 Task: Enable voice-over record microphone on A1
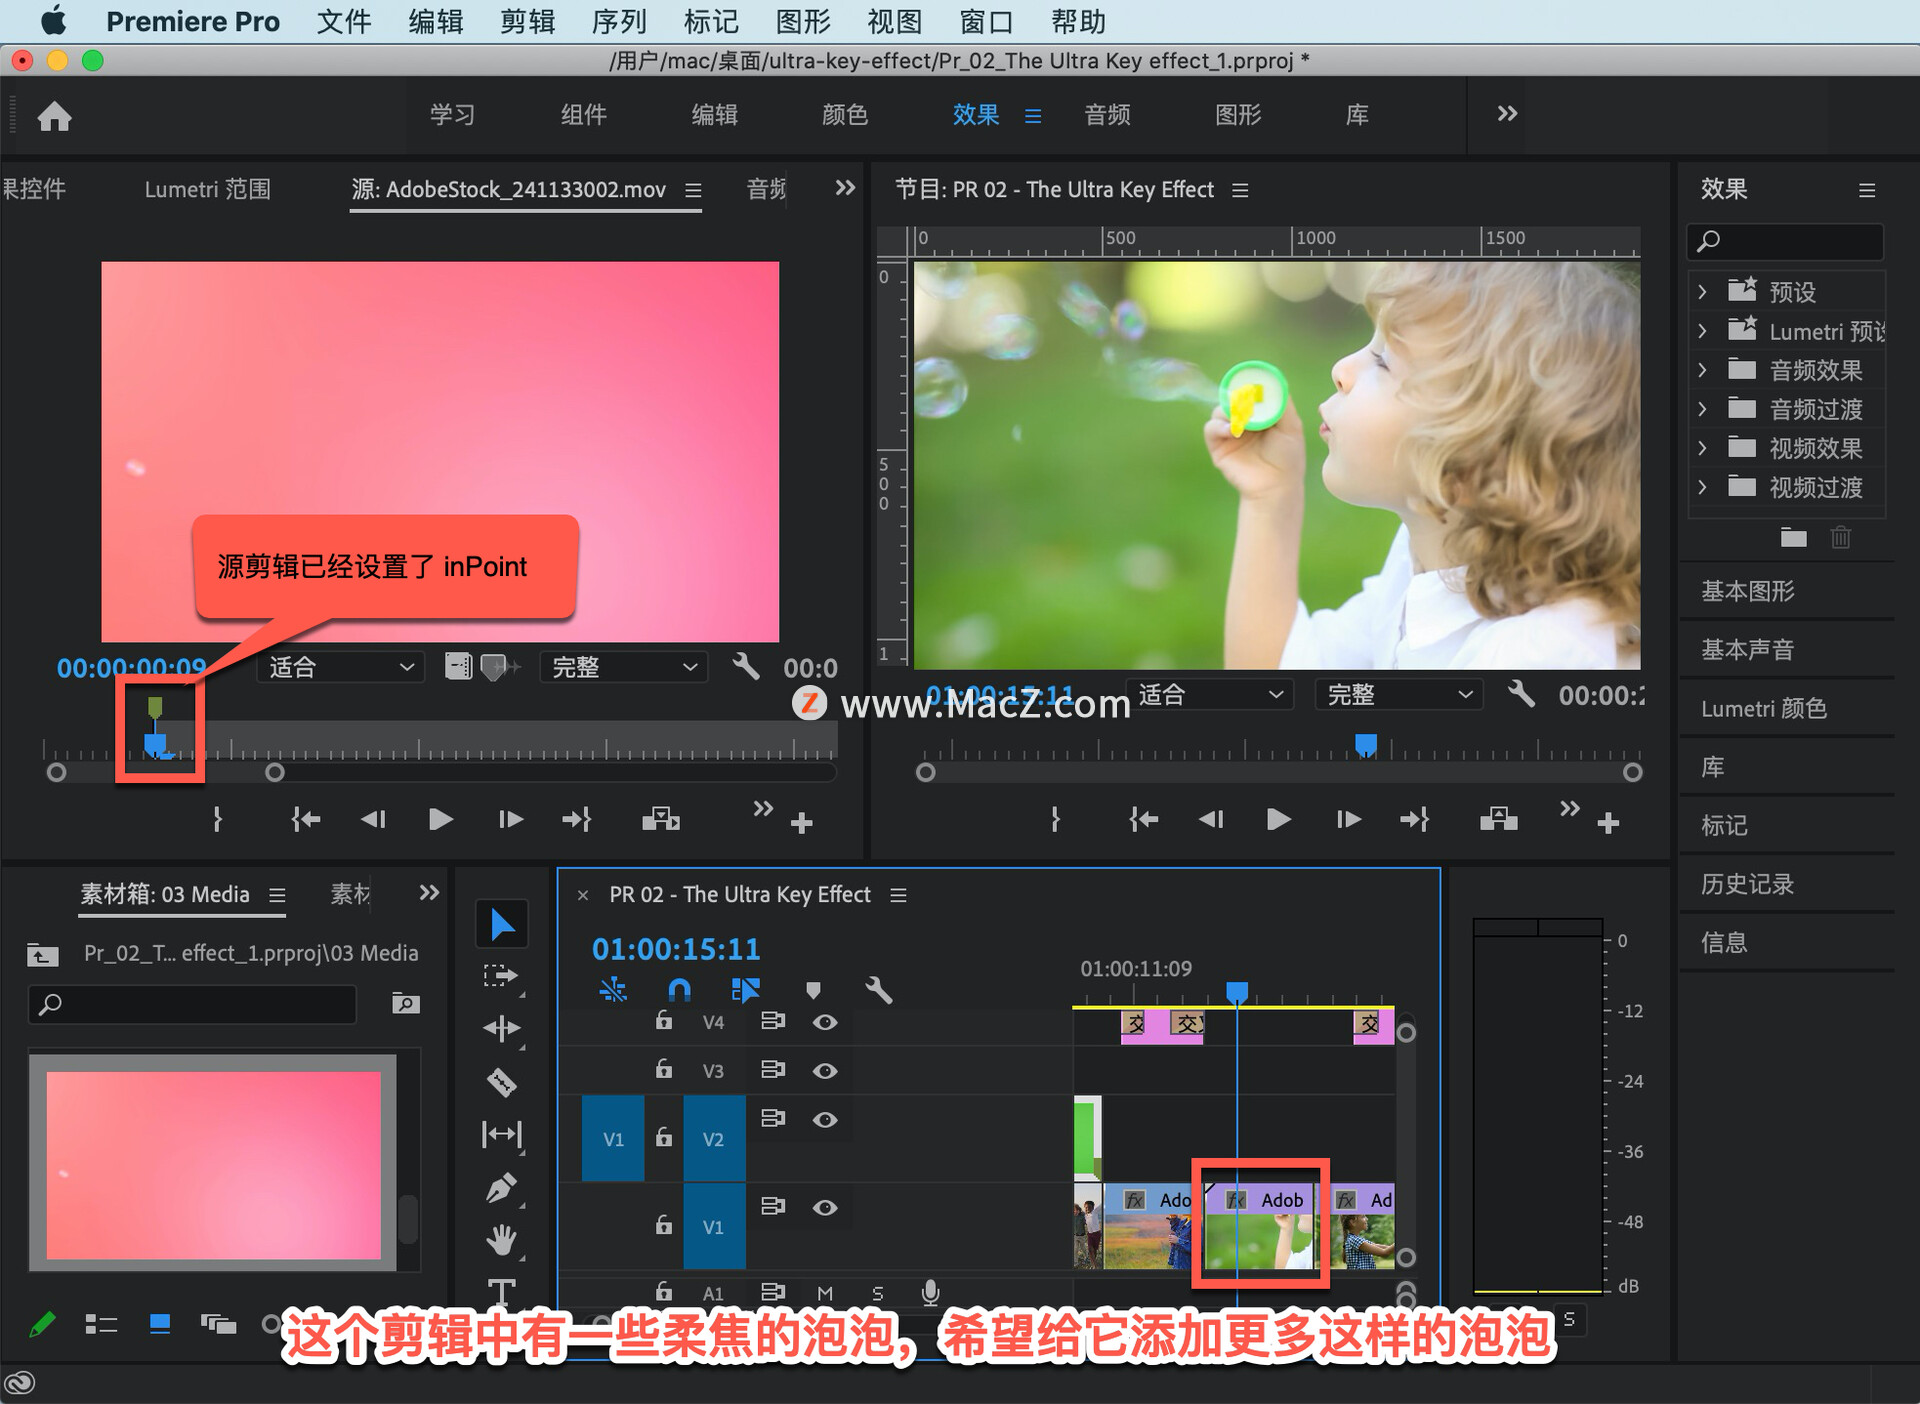(x=930, y=1293)
